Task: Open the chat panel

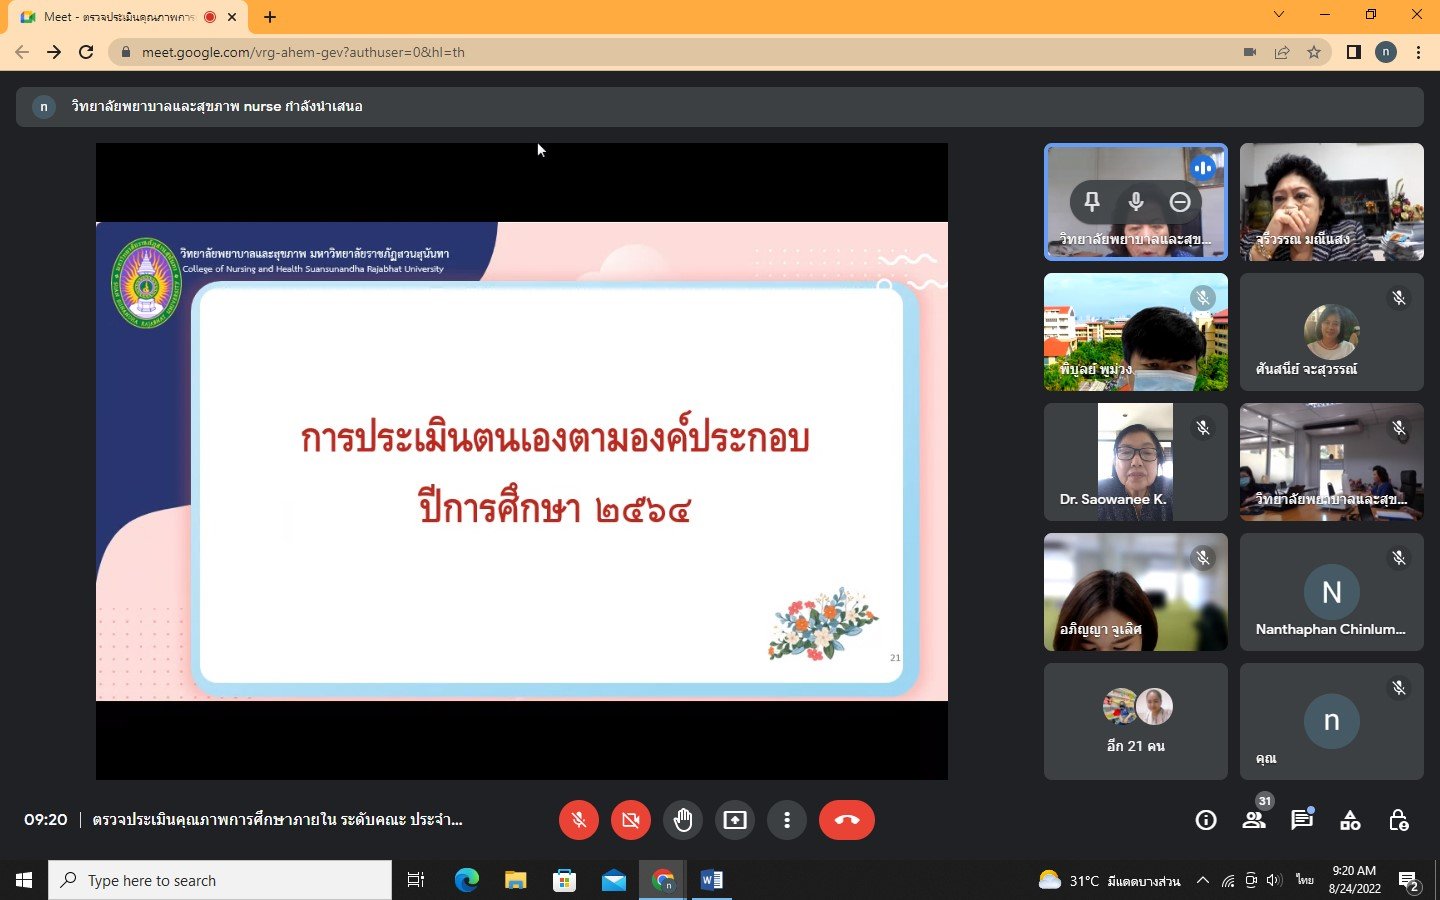Action: pos(1301,820)
